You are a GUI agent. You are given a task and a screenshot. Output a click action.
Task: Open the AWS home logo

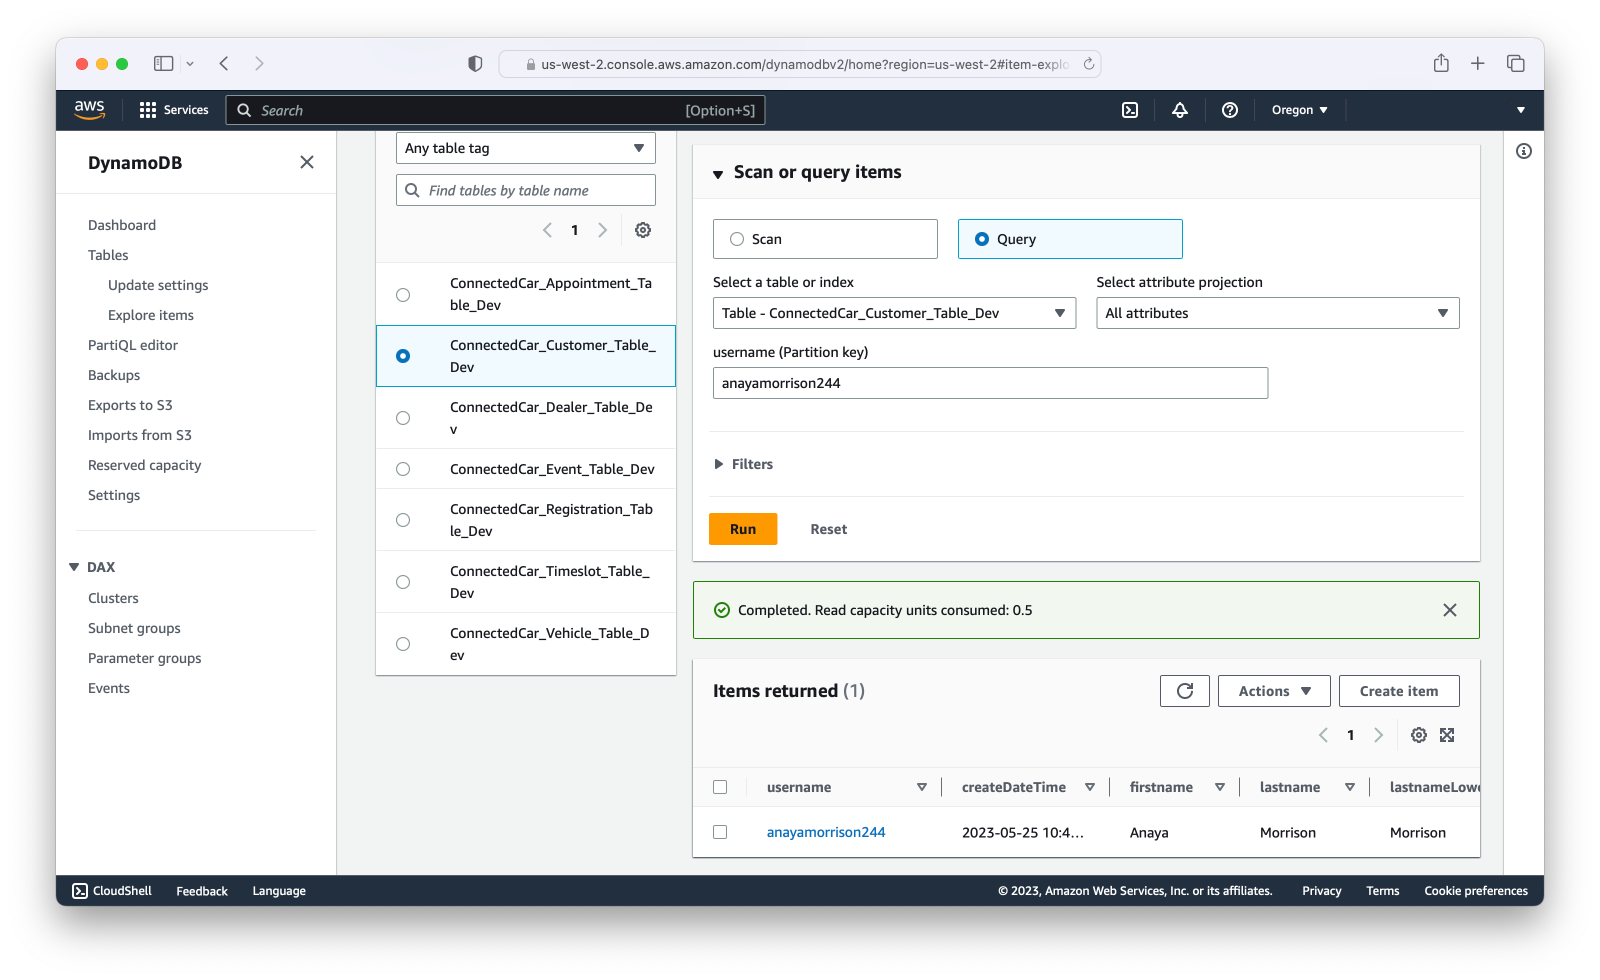pyautogui.click(x=89, y=110)
